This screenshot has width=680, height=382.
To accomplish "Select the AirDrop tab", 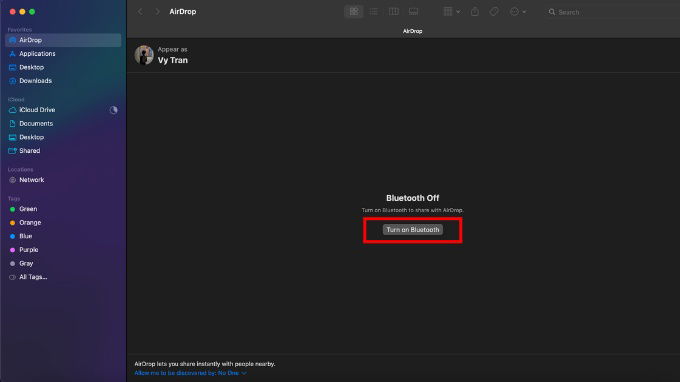I will coord(412,31).
